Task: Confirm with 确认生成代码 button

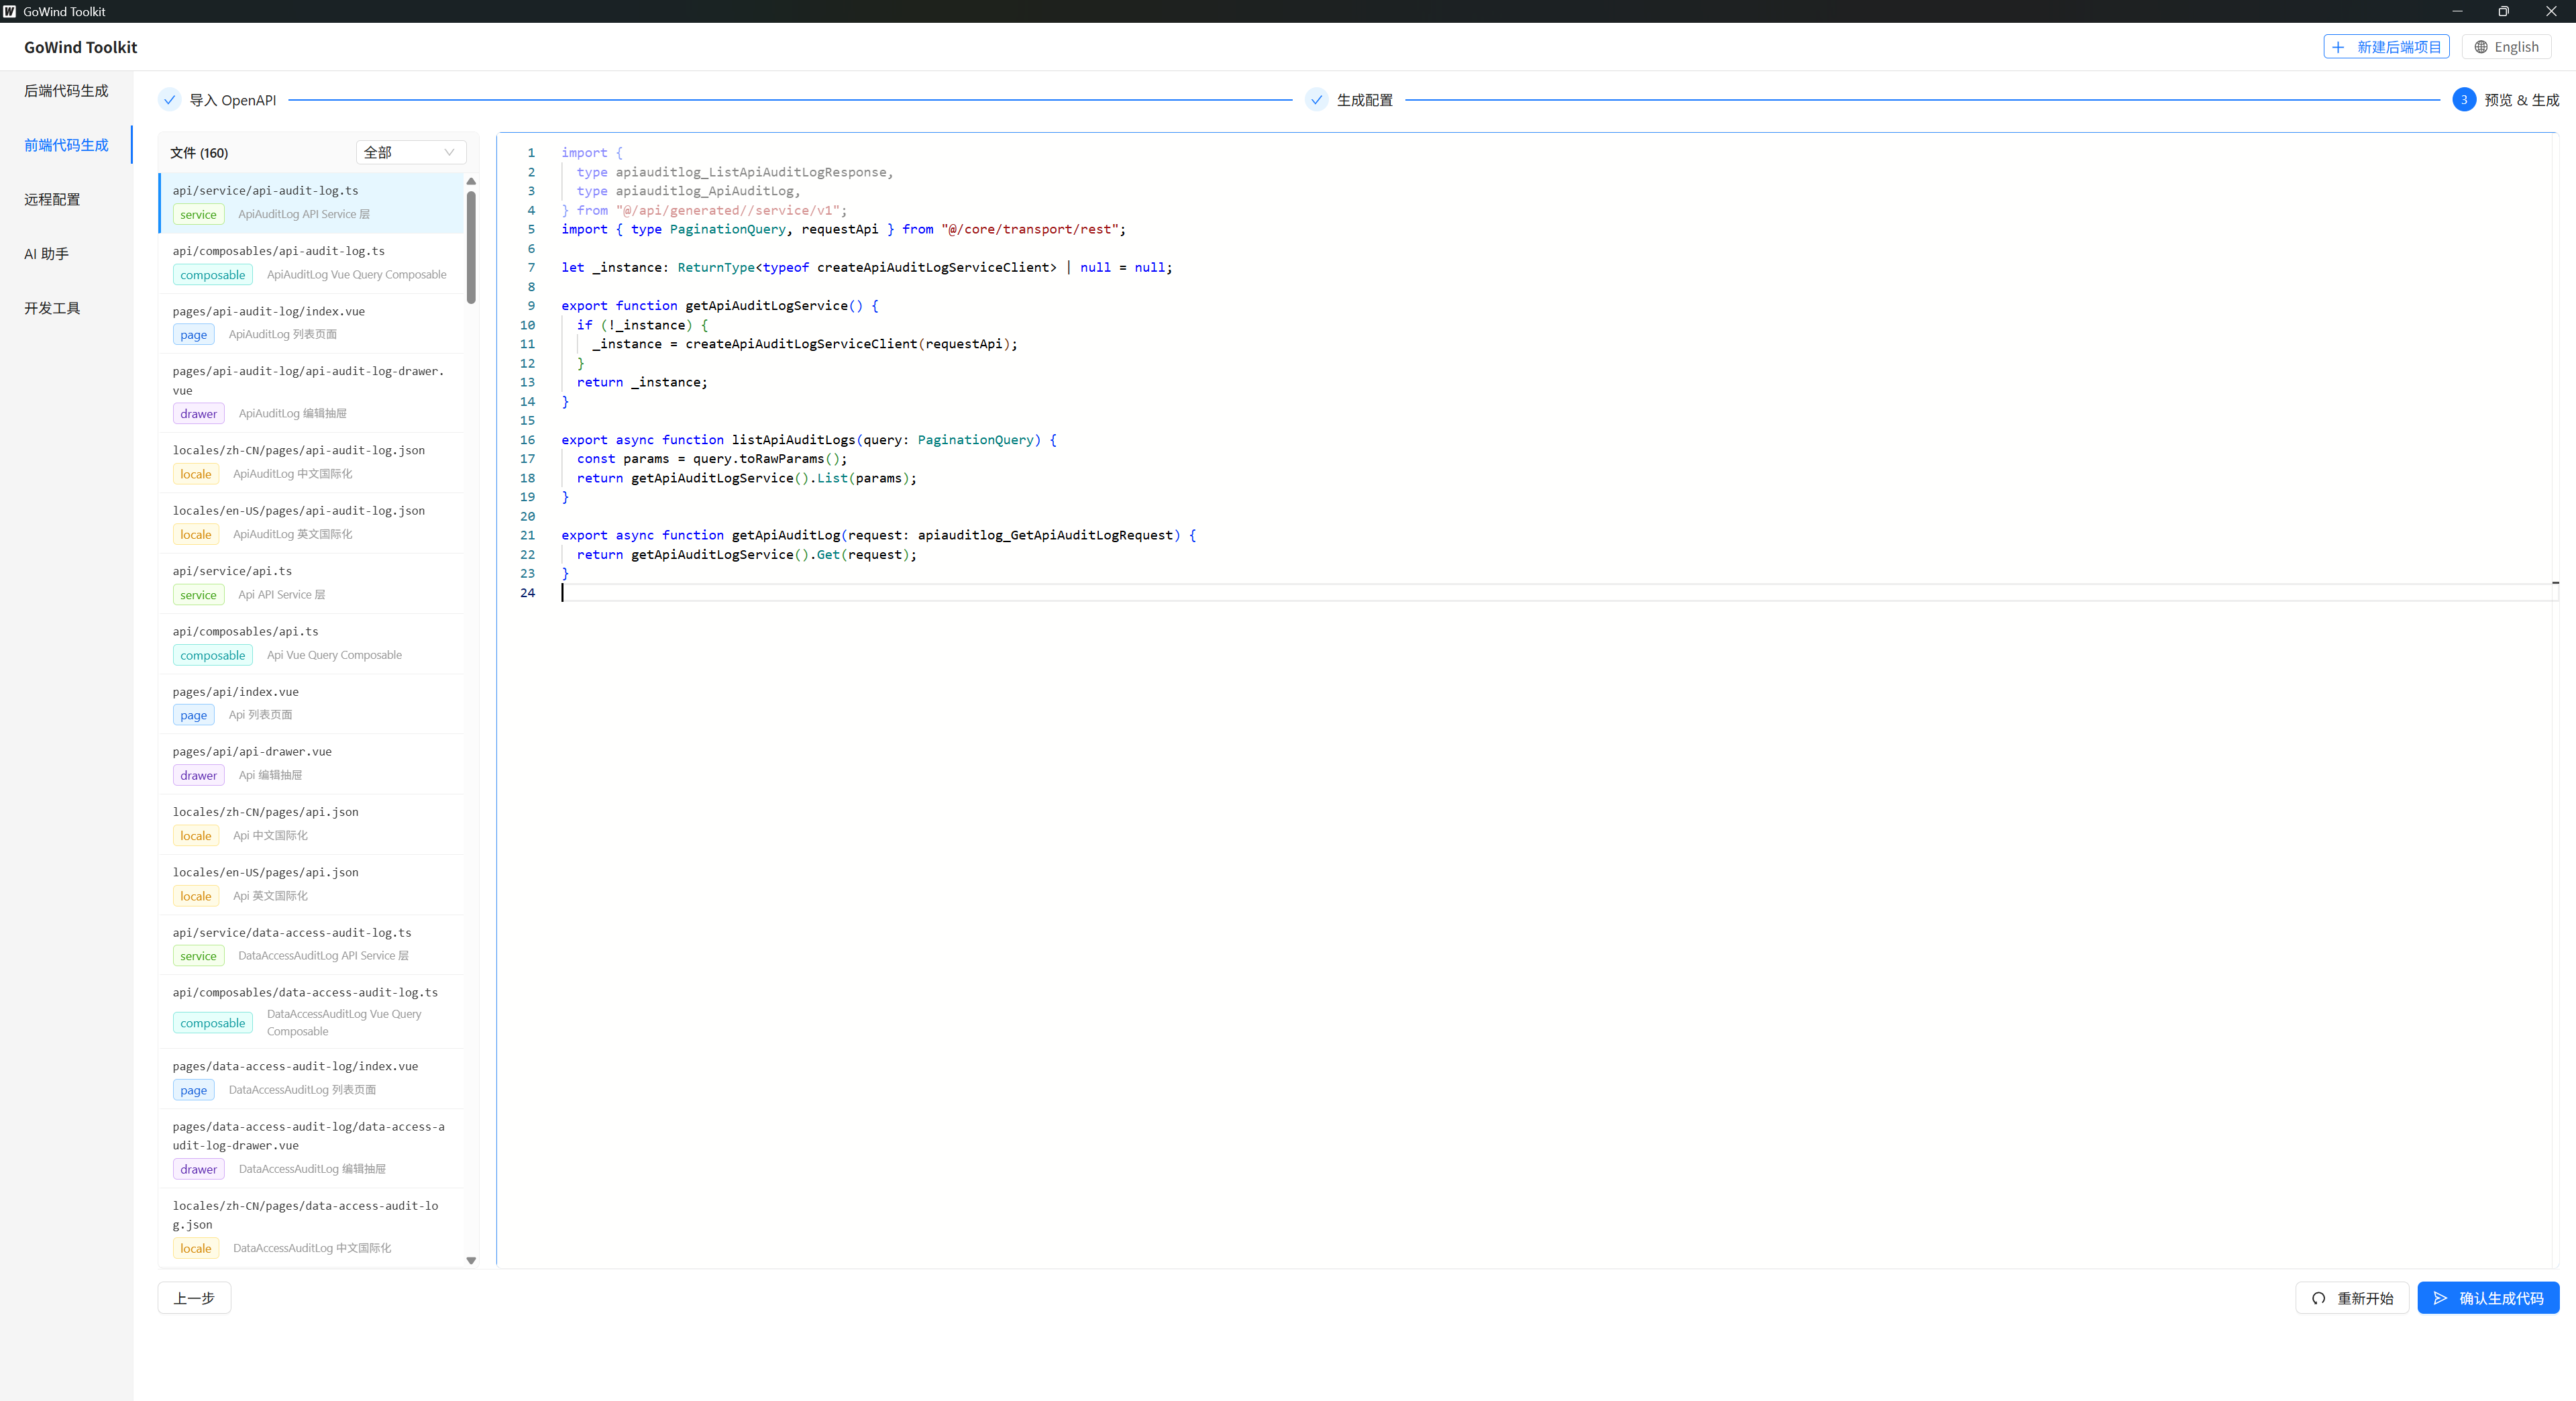Action: pyautogui.click(x=2488, y=1298)
